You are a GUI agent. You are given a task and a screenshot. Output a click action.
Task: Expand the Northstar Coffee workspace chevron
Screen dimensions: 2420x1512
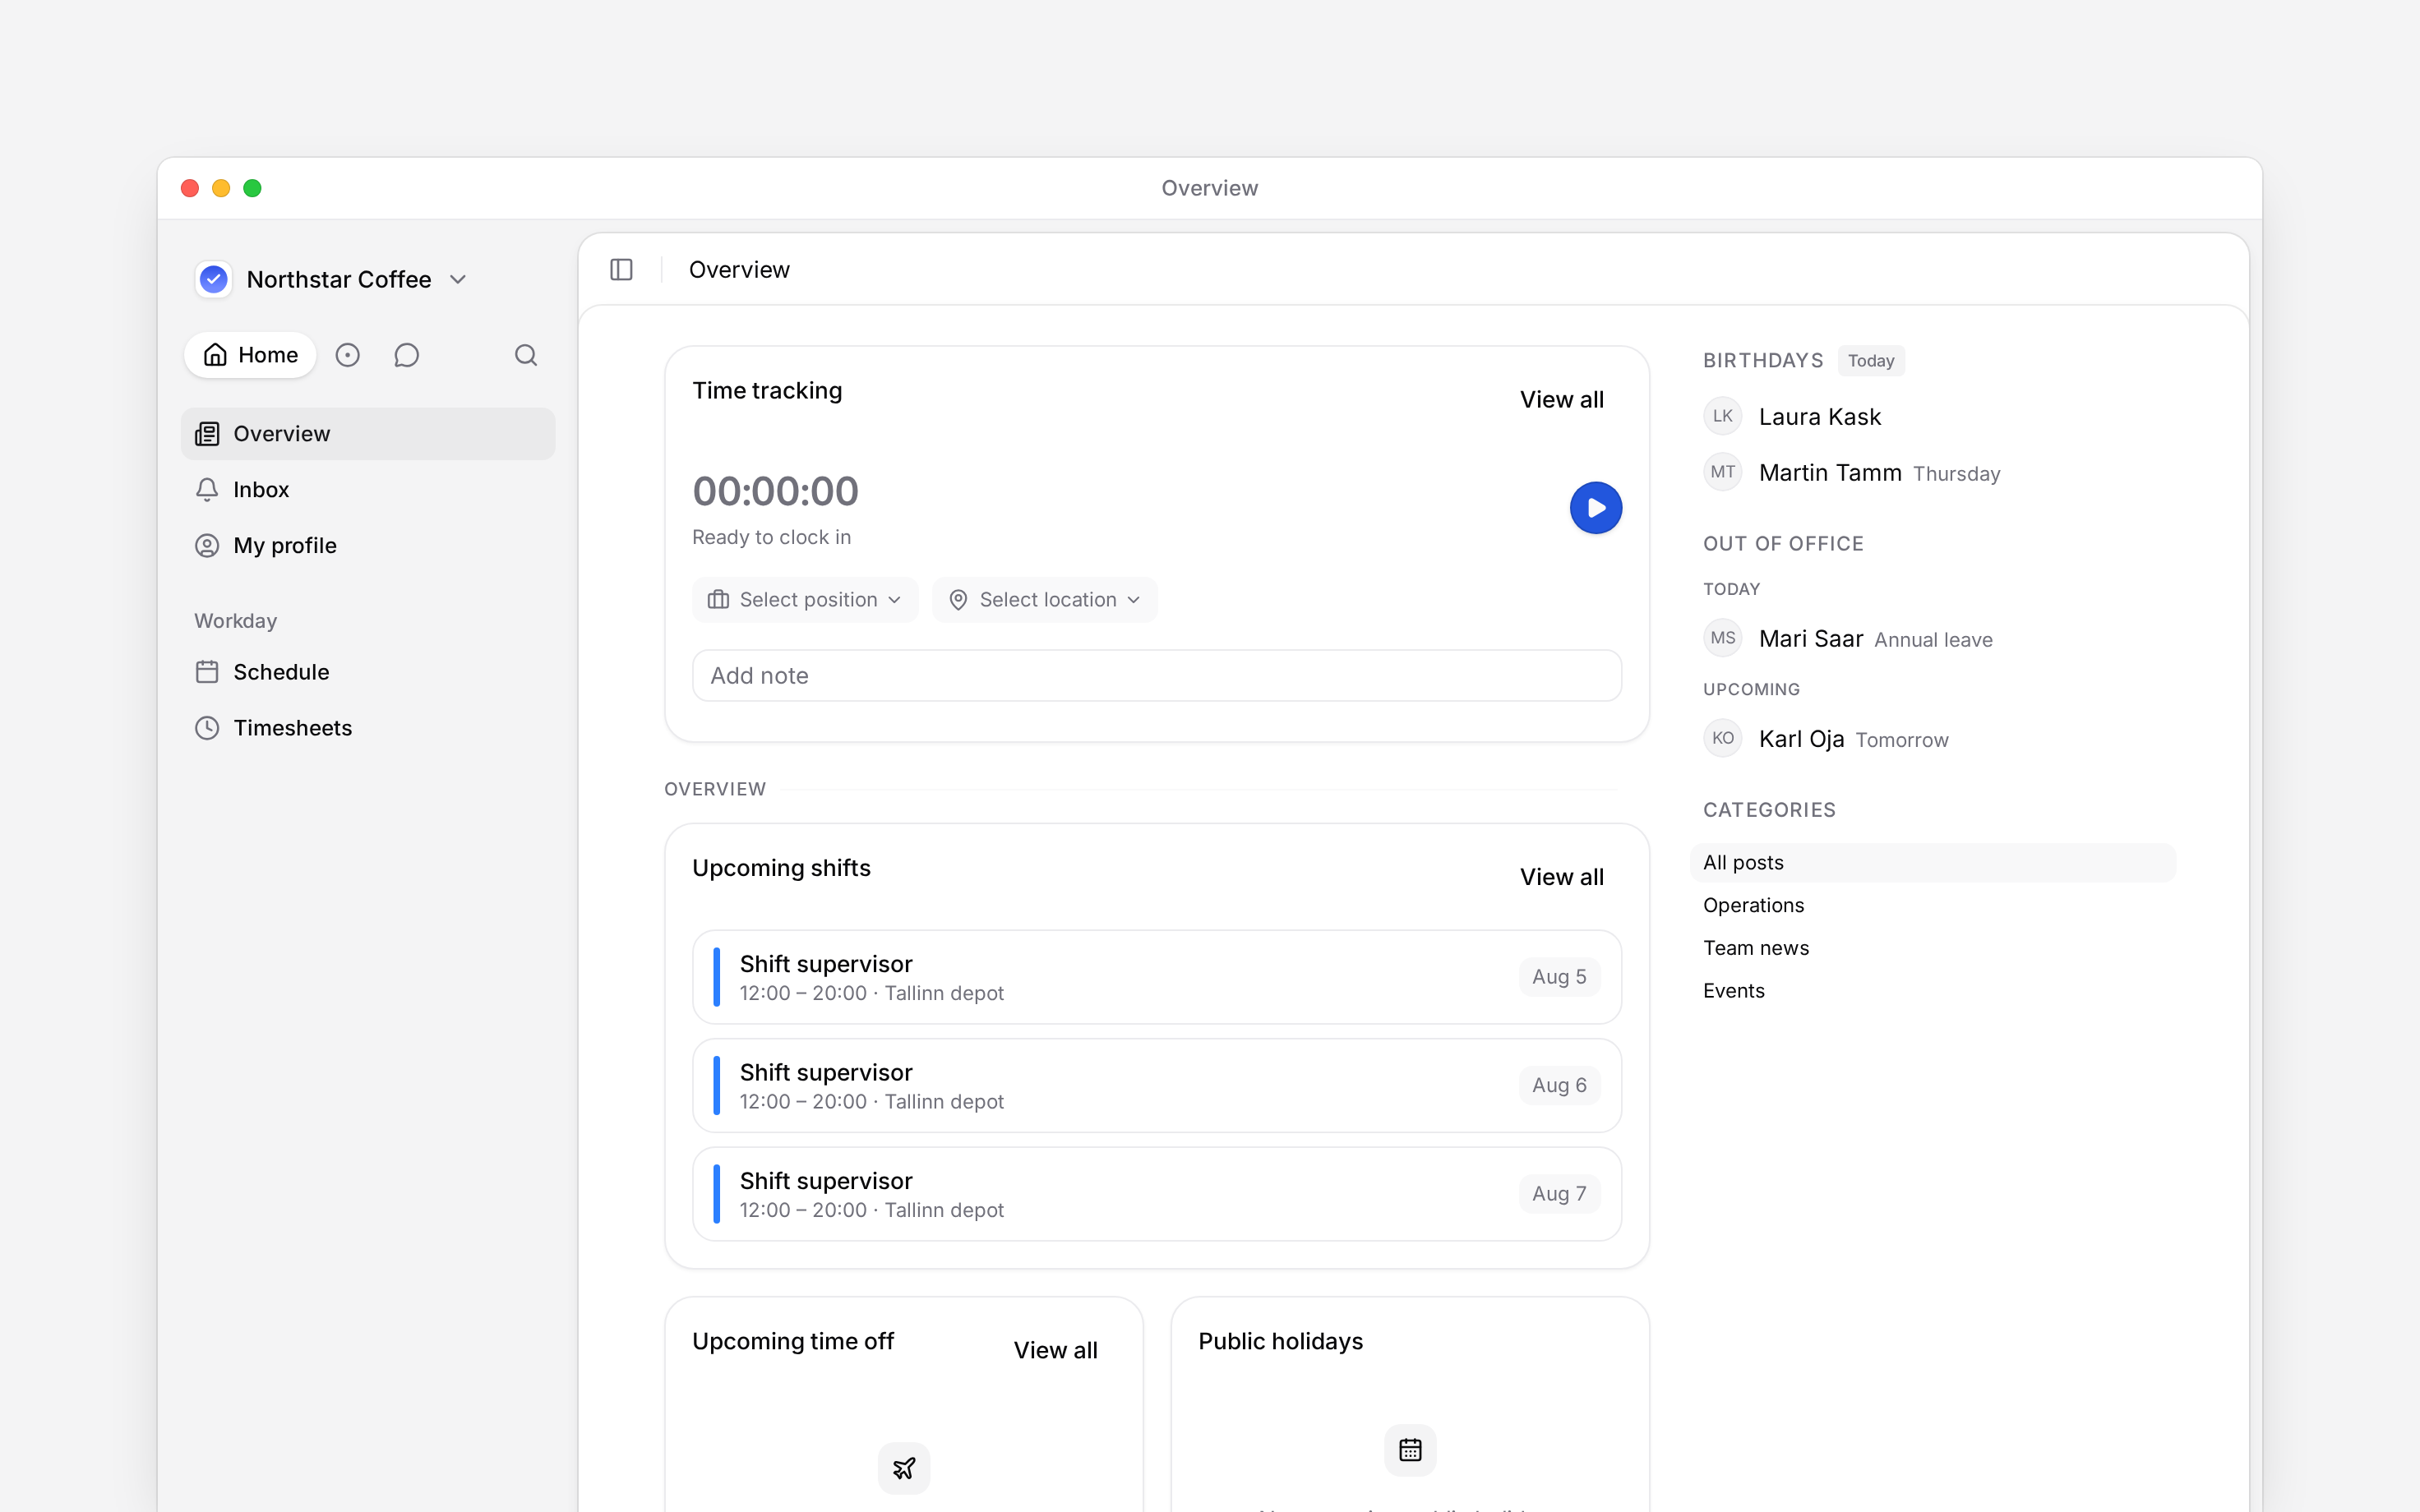(x=458, y=280)
